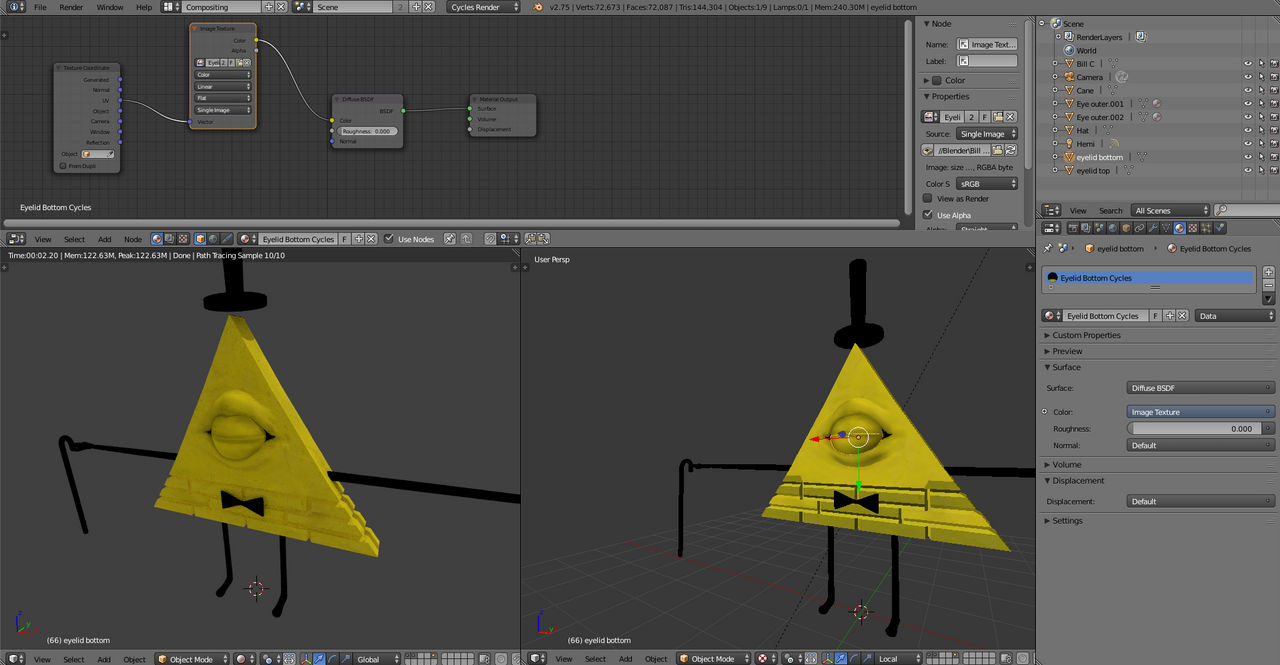Disable the Use Nodes checkbox

tap(387, 238)
